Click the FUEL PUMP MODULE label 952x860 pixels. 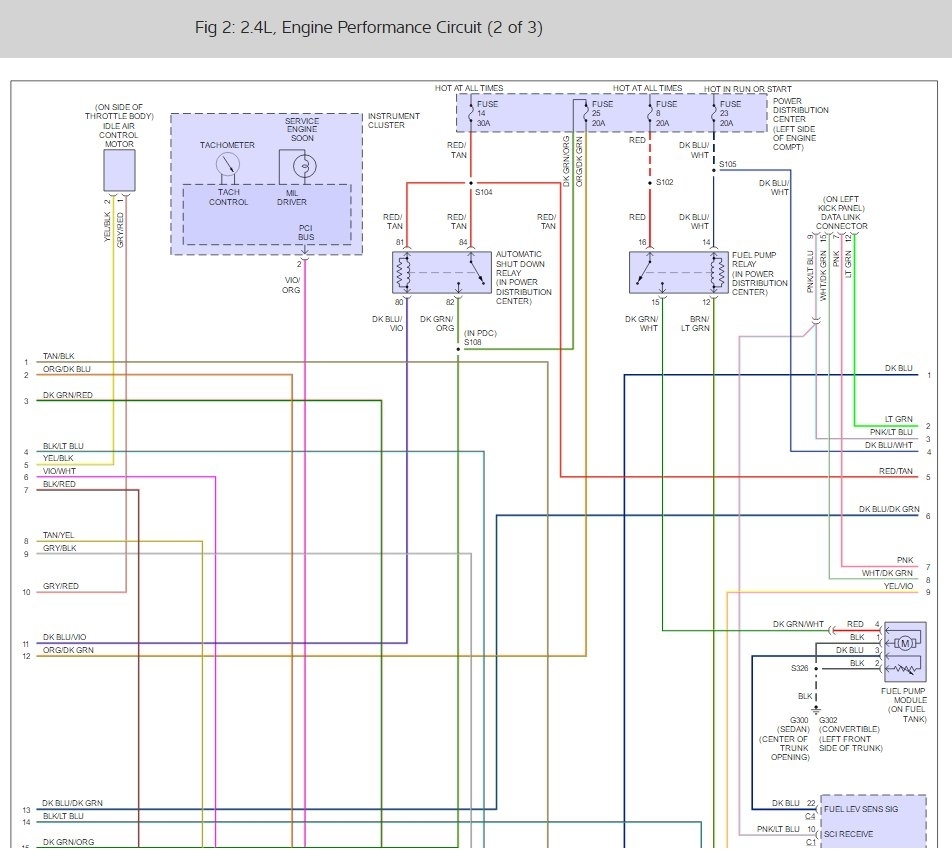(x=903, y=705)
